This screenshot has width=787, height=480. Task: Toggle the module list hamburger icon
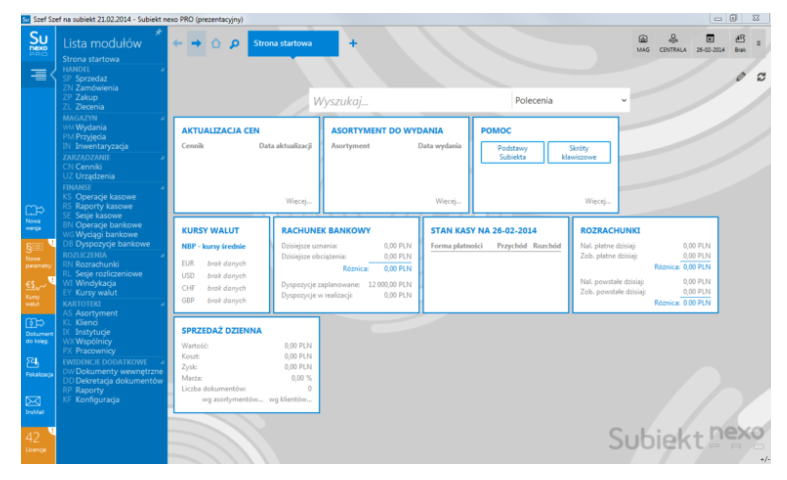click(x=38, y=74)
